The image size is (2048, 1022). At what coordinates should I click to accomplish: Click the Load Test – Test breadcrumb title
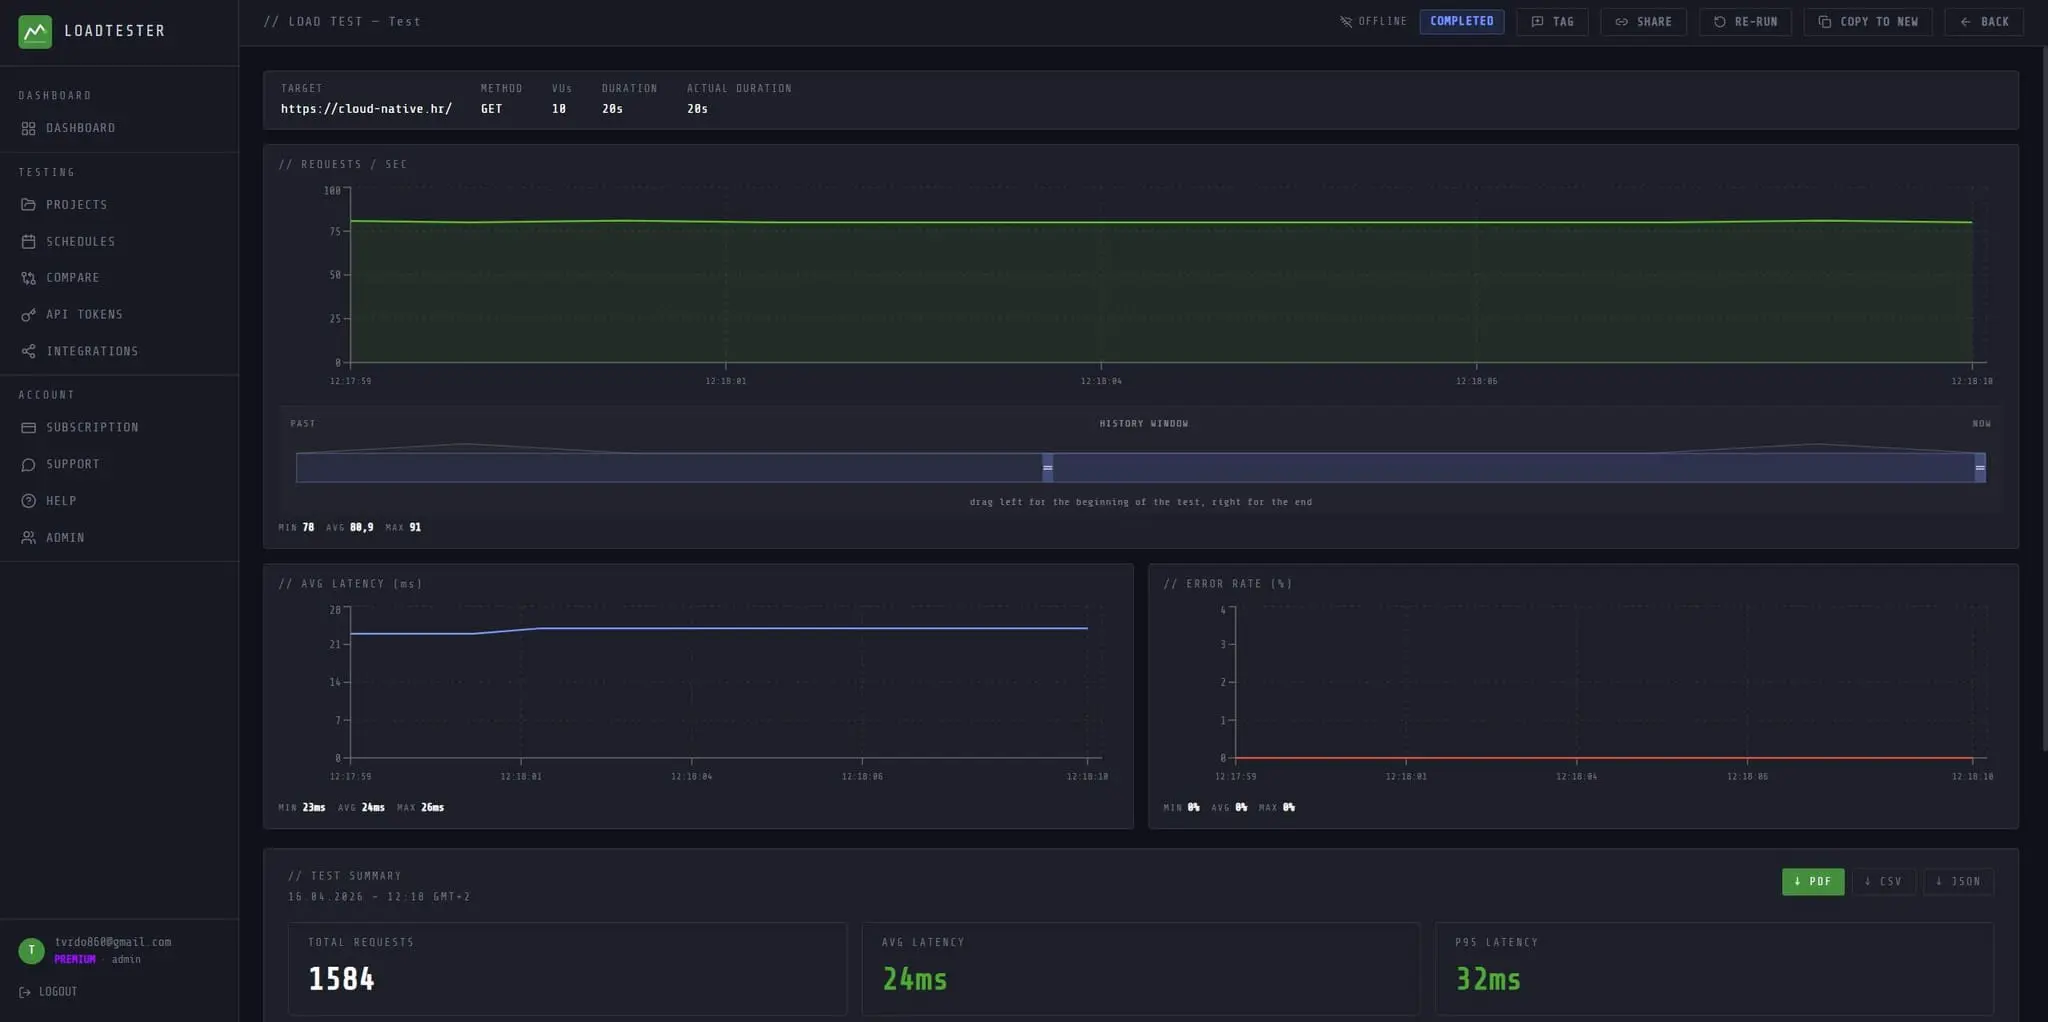point(342,22)
